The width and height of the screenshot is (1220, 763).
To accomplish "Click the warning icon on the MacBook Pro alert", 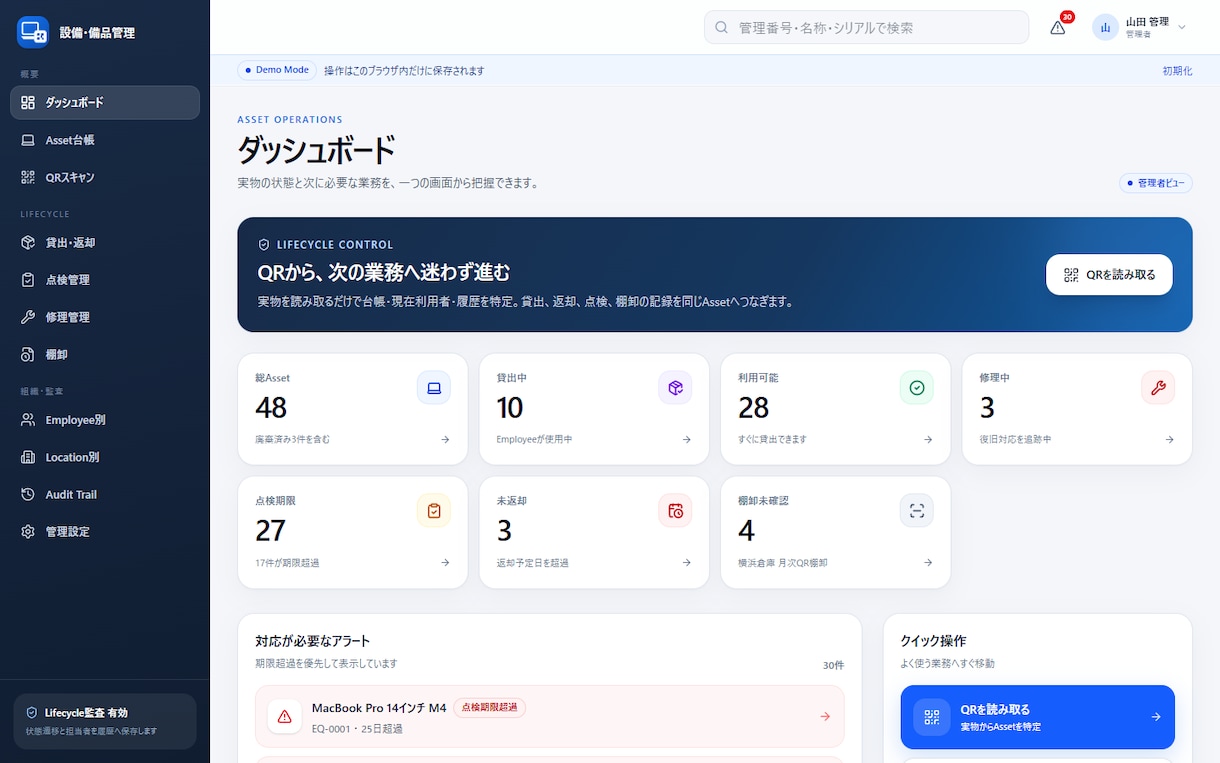I will (x=285, y=716).
